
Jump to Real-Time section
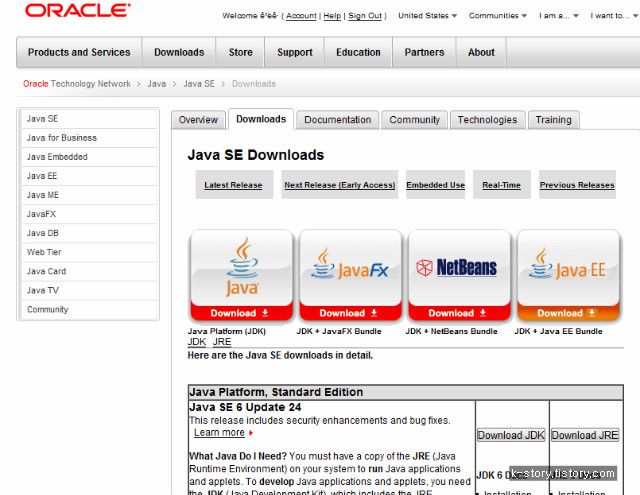[x=502, y=185]
